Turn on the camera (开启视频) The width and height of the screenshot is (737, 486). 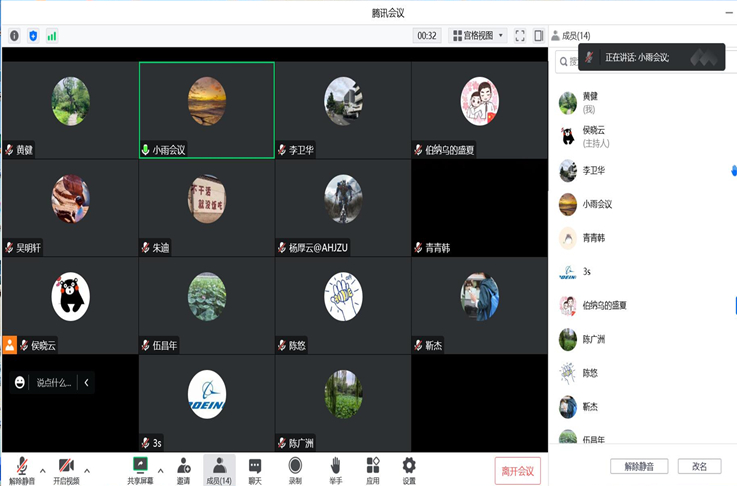(66, 469)
